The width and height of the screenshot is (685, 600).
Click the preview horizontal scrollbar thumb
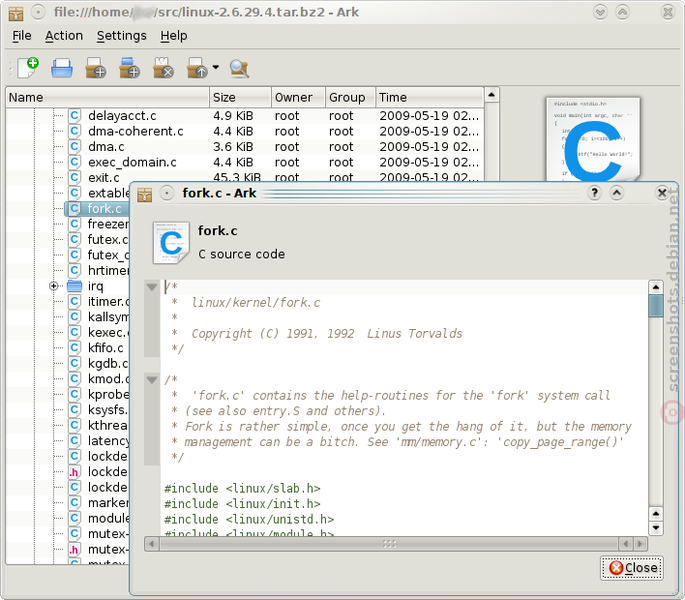[x=389, y=544]
